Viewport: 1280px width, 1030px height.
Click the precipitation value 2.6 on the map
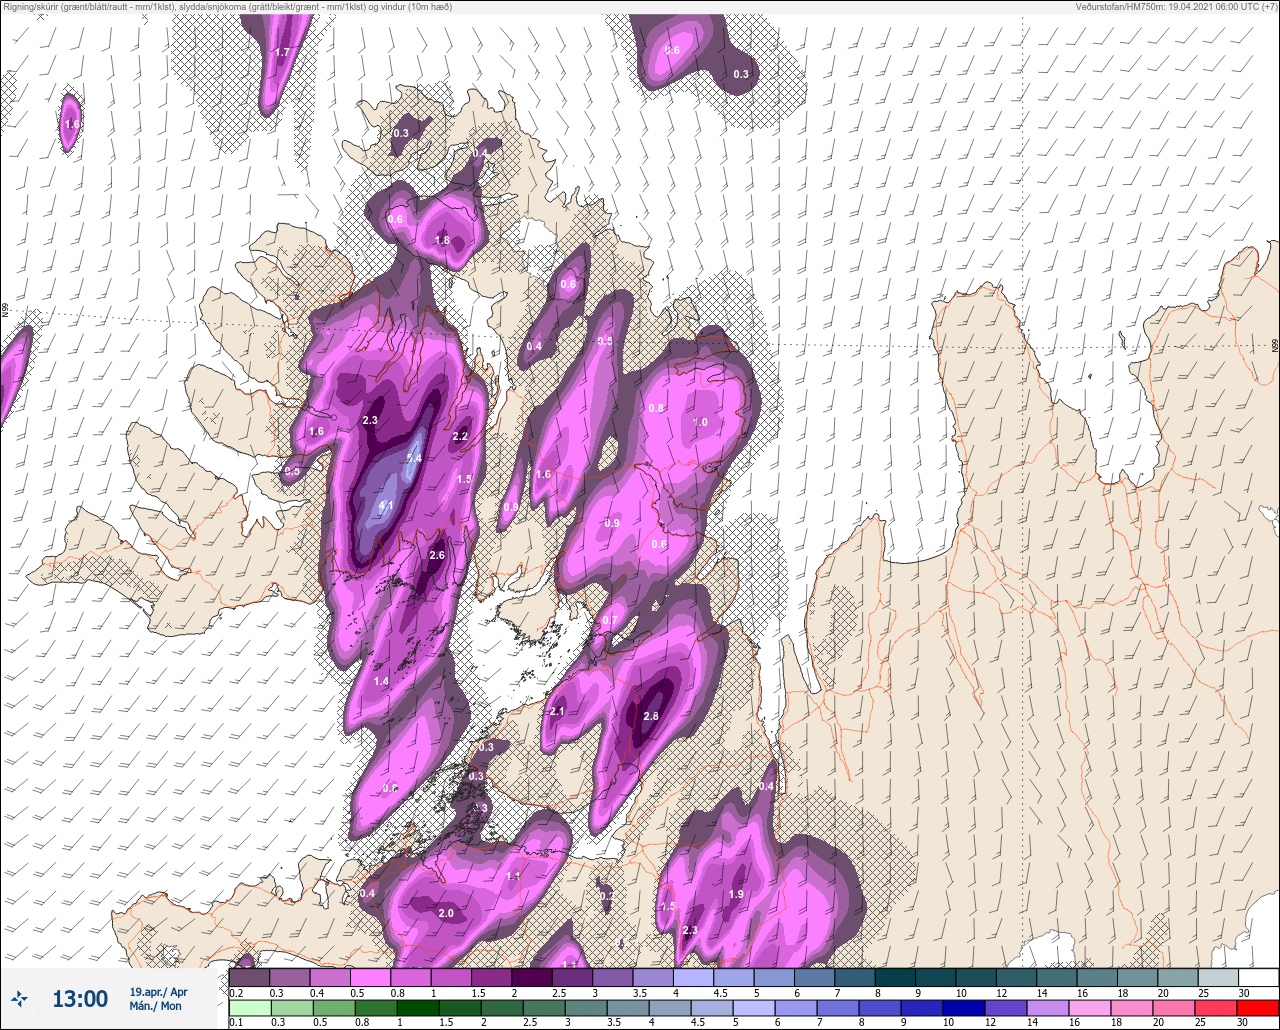pos(437,556)
